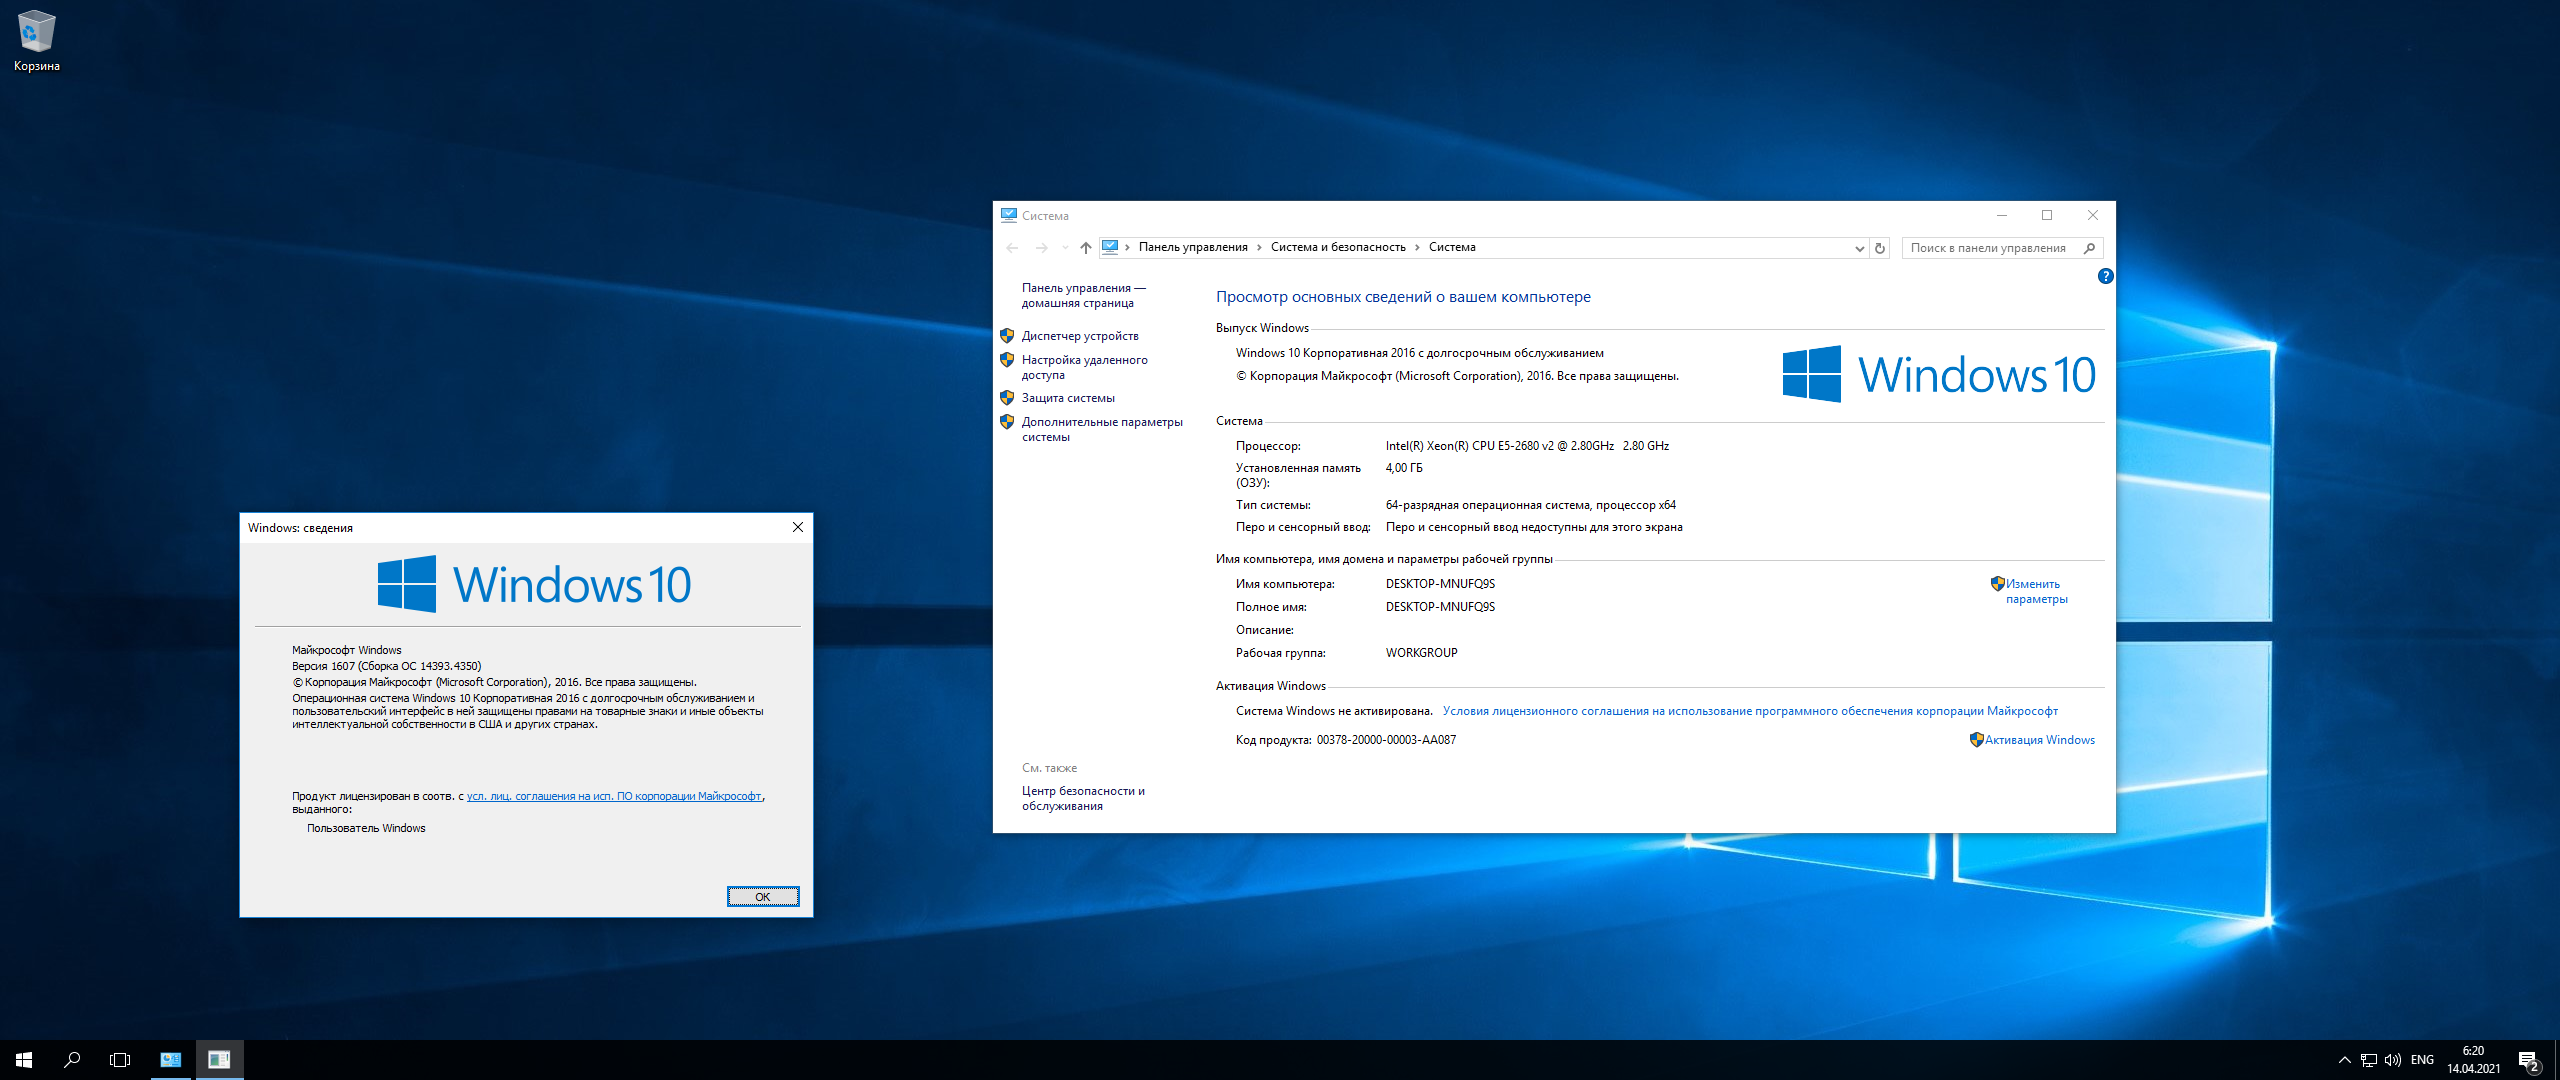
Task: Click Windows 10 logo in Система window
Action: pos(1939,374)
